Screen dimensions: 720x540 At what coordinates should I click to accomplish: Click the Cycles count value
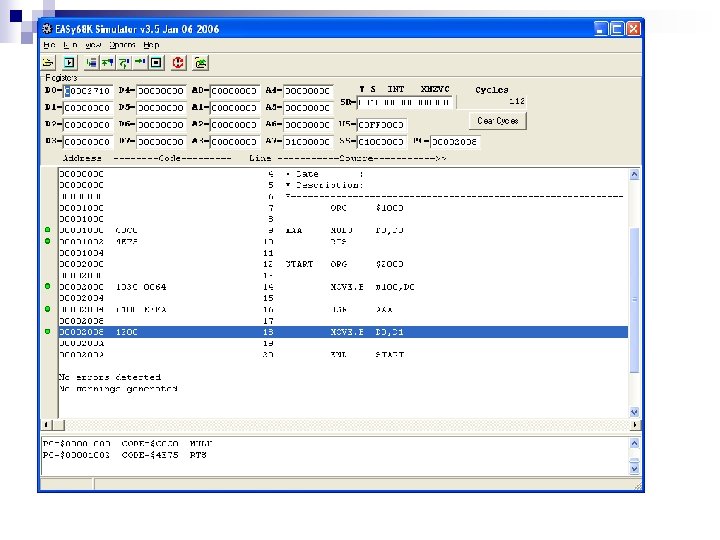pos(517,101)
